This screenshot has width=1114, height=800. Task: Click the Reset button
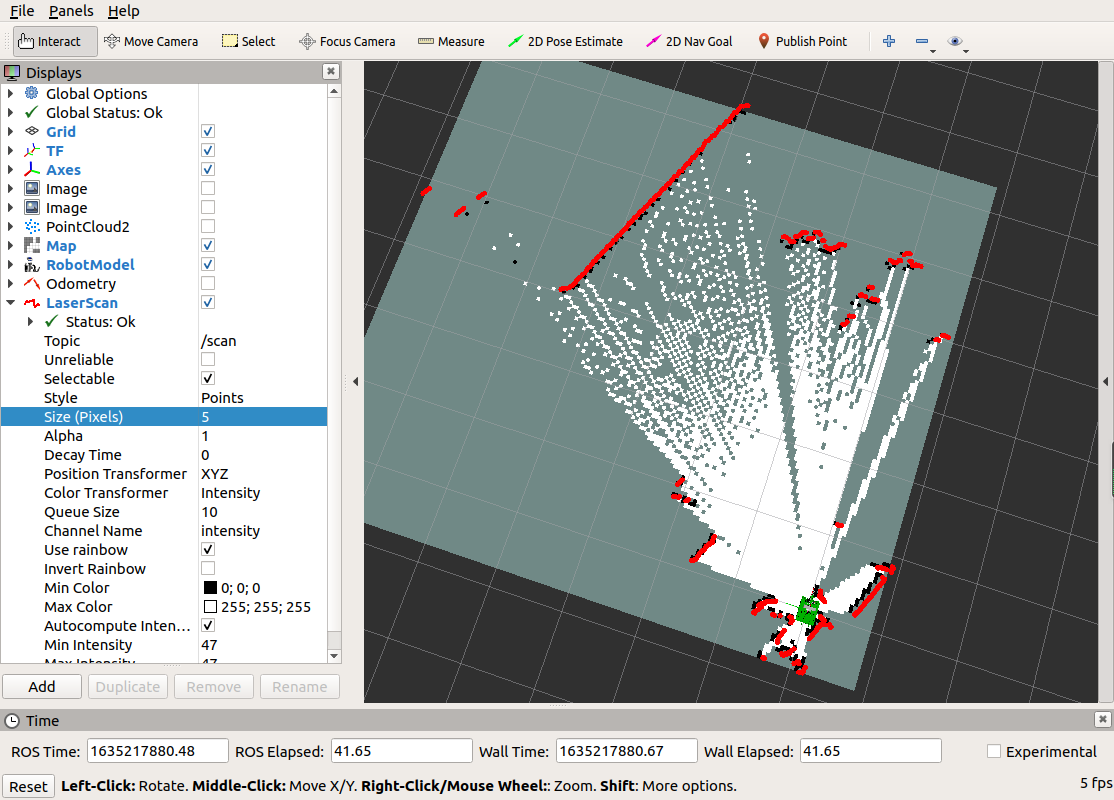[28, 787]
